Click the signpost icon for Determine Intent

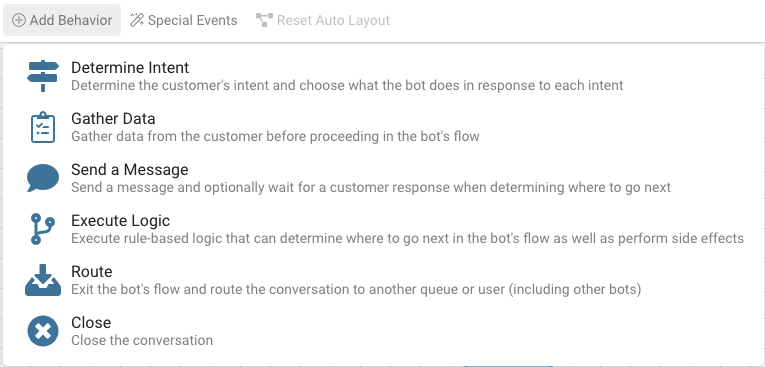click(x=43, y=76)
